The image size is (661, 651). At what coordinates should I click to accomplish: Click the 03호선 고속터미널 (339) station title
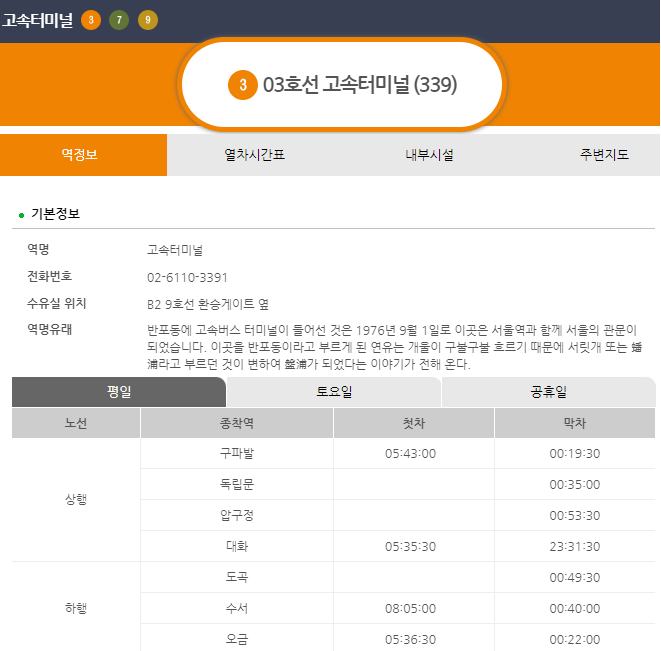(360, 85)
